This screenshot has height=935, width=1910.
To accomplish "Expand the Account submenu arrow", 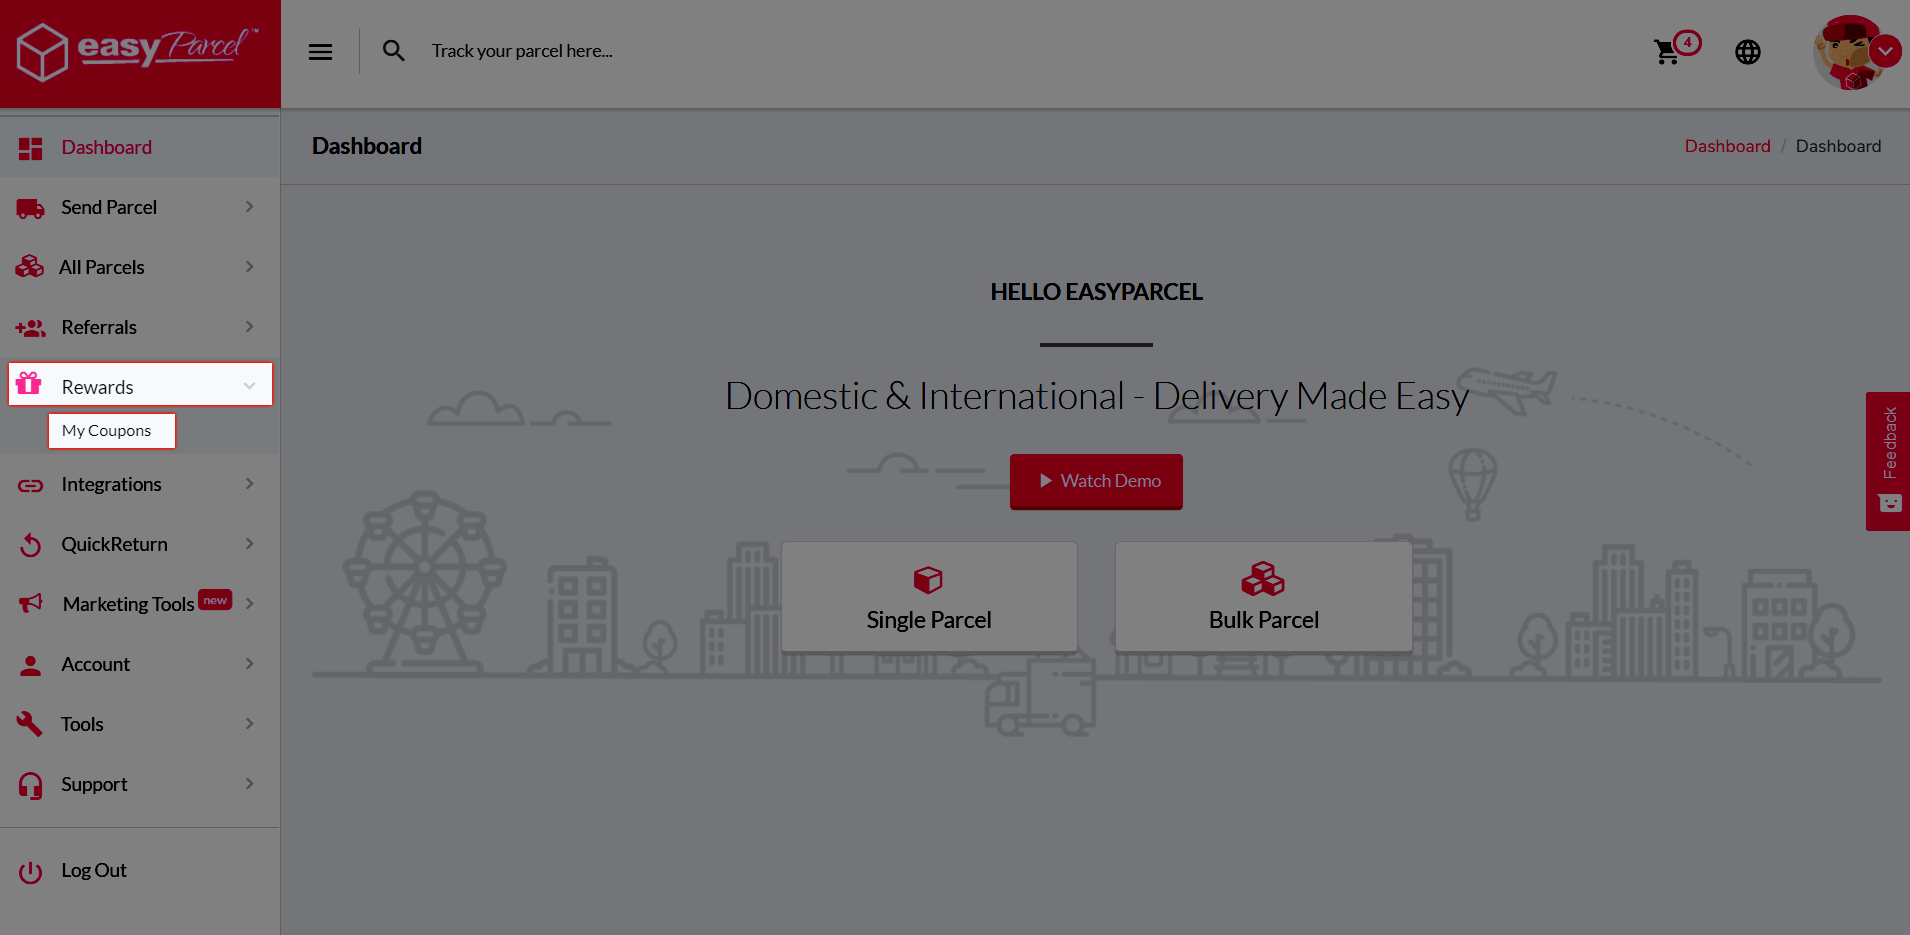I will click(x=249, y=664).
